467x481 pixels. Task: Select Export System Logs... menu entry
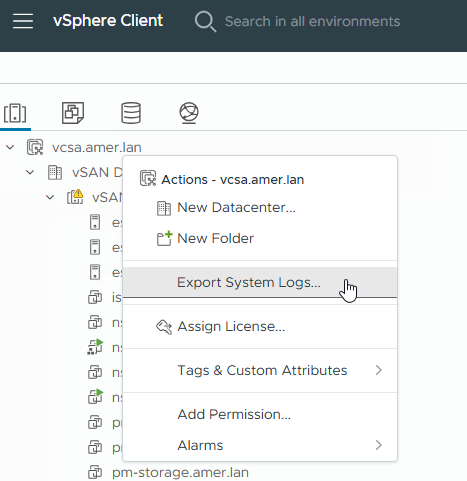pyautogui.click(x=260, y=282)
